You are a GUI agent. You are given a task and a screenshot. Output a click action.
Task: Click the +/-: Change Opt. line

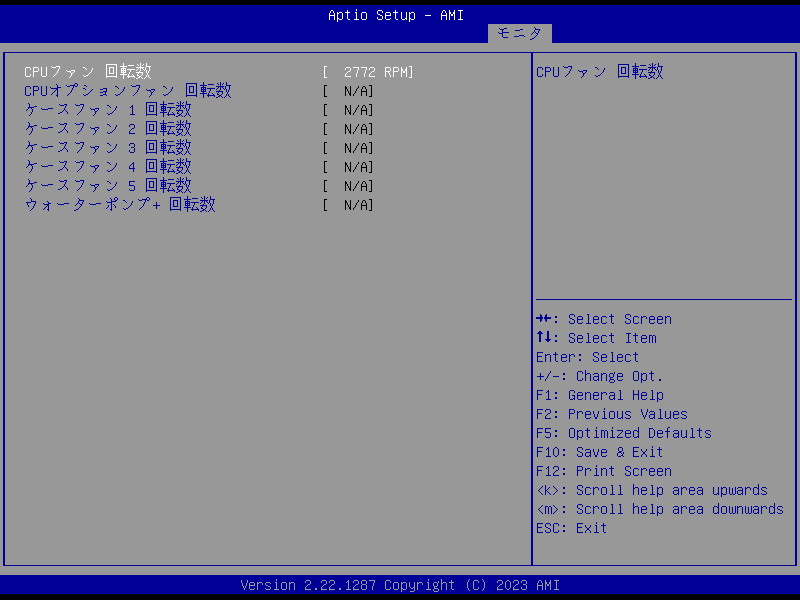tap(599, 376)
